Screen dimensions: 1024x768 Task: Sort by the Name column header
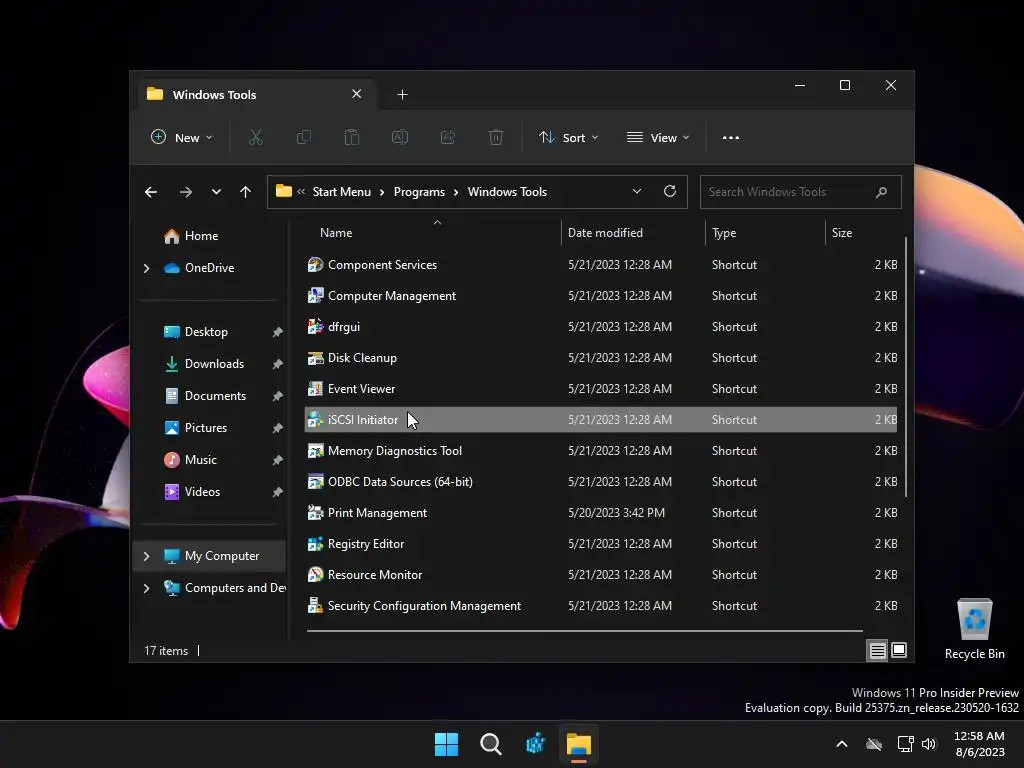coord(336,233)
